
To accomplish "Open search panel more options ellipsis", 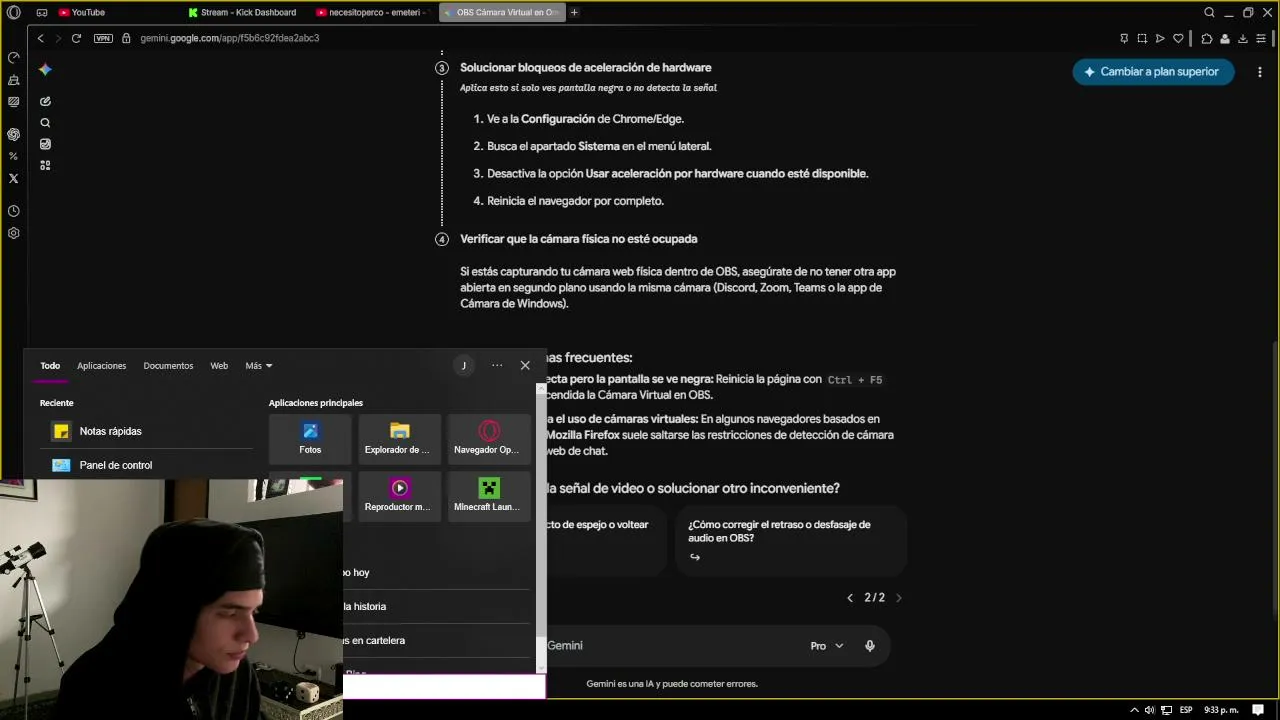I will [x=497, y=366].
